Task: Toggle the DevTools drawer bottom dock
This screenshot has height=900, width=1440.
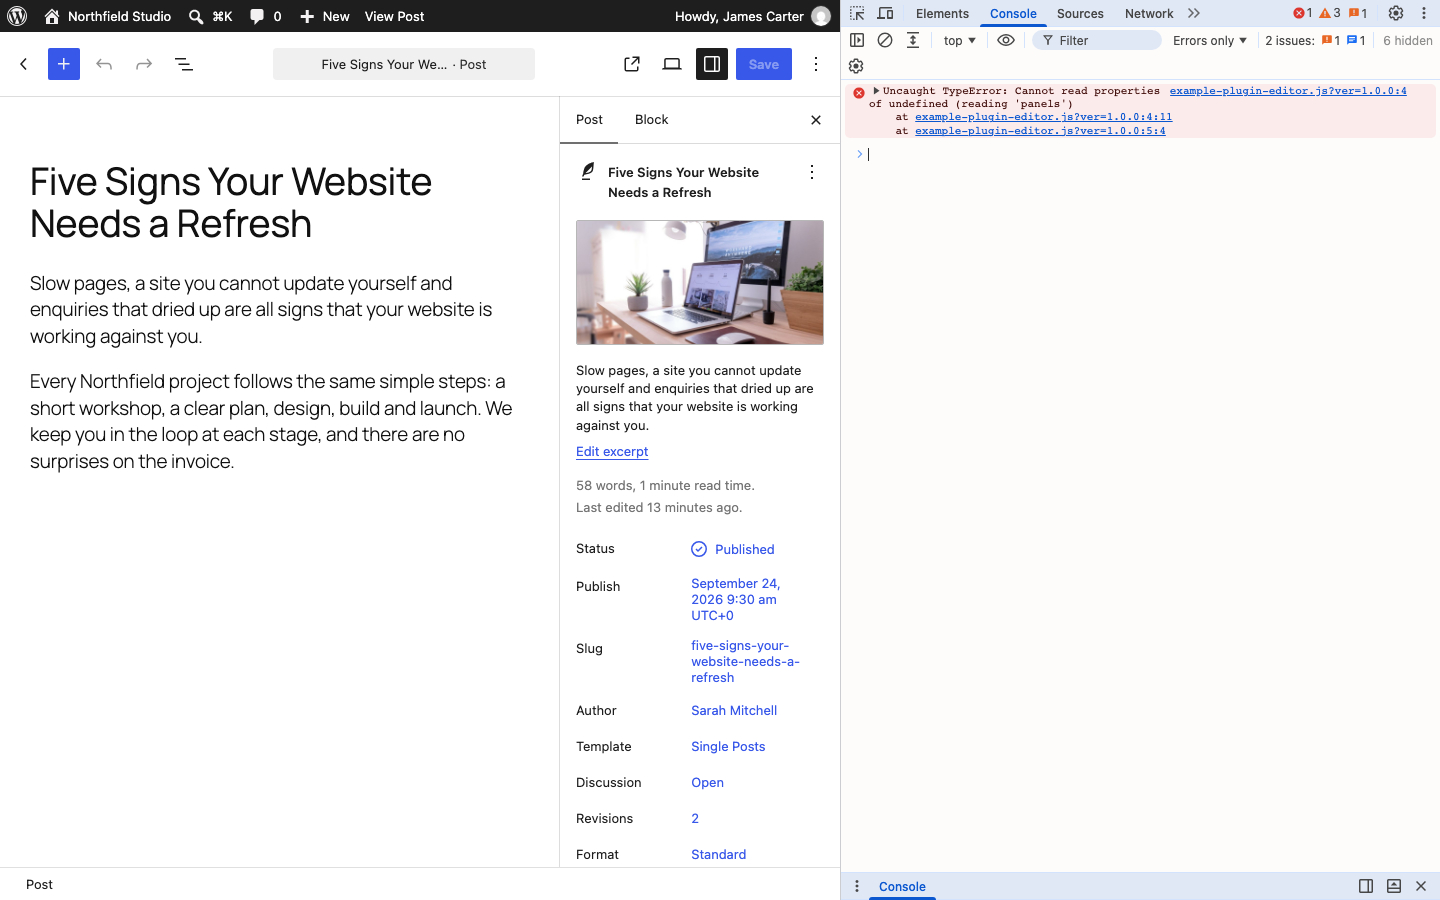Action: pos(1394,886)
